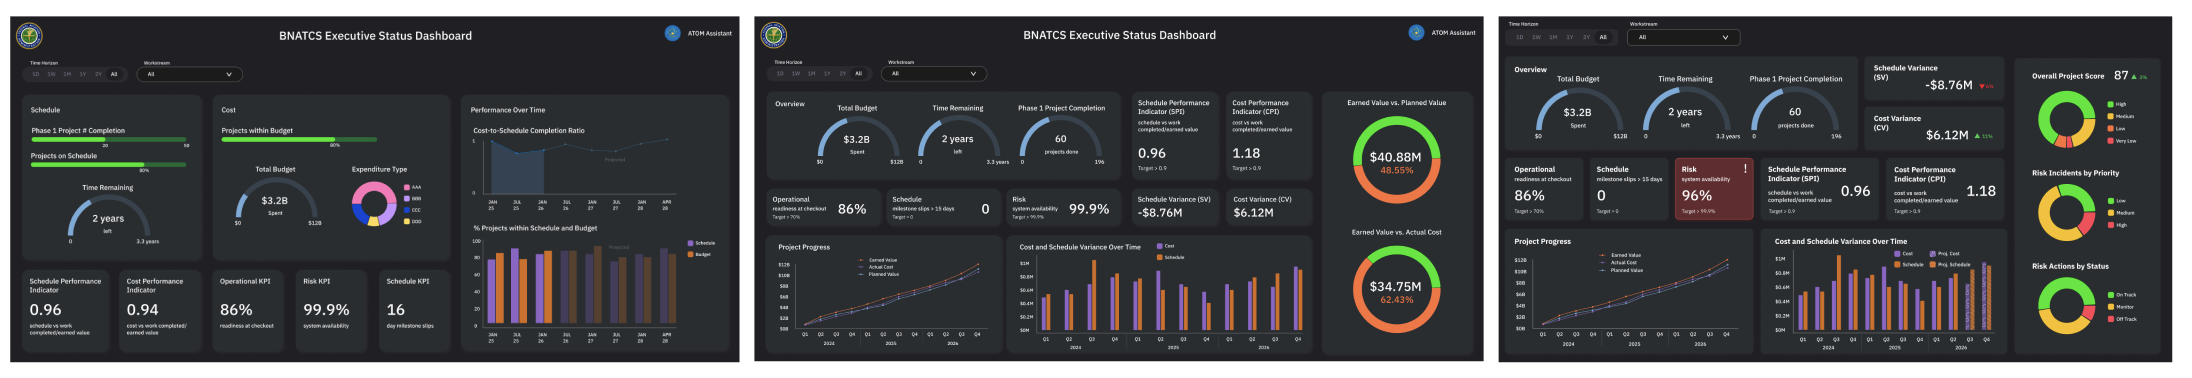Viewport: 2192px width, 378px height.
Task: Click the Schedule legend swatch in the left dashboard bar chart
Action: pos(690,243)
